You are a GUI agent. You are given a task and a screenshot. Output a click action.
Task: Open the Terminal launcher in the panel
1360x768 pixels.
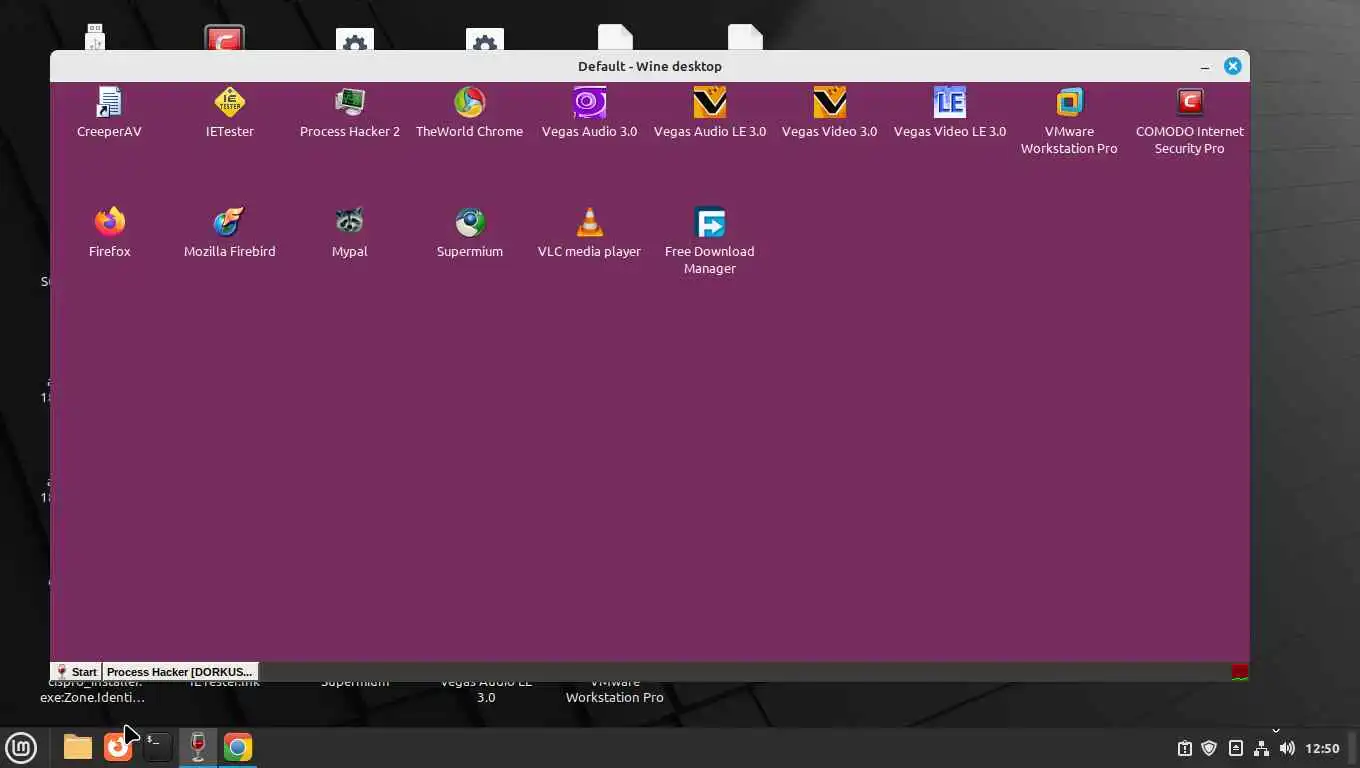pyautogui.click(x=157, y=747)
